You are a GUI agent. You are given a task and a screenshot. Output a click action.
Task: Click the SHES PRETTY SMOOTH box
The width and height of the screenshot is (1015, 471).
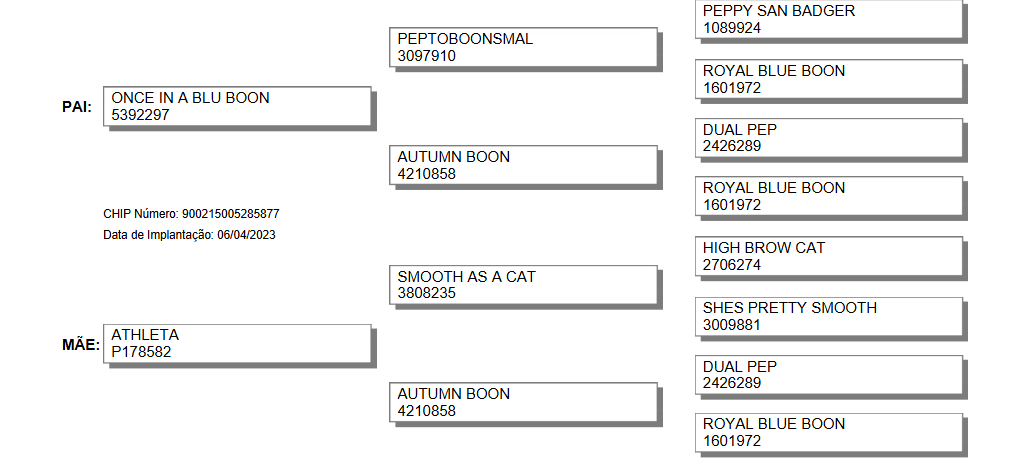click(829, 316)
